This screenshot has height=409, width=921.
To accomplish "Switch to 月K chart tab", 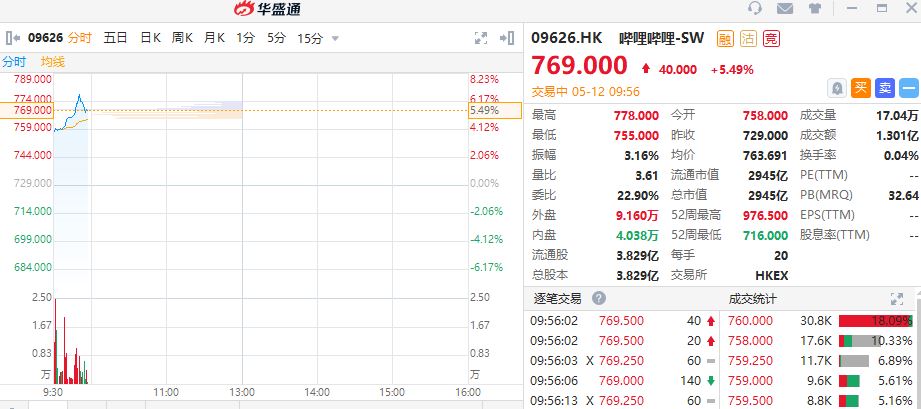I will point(214,38).
